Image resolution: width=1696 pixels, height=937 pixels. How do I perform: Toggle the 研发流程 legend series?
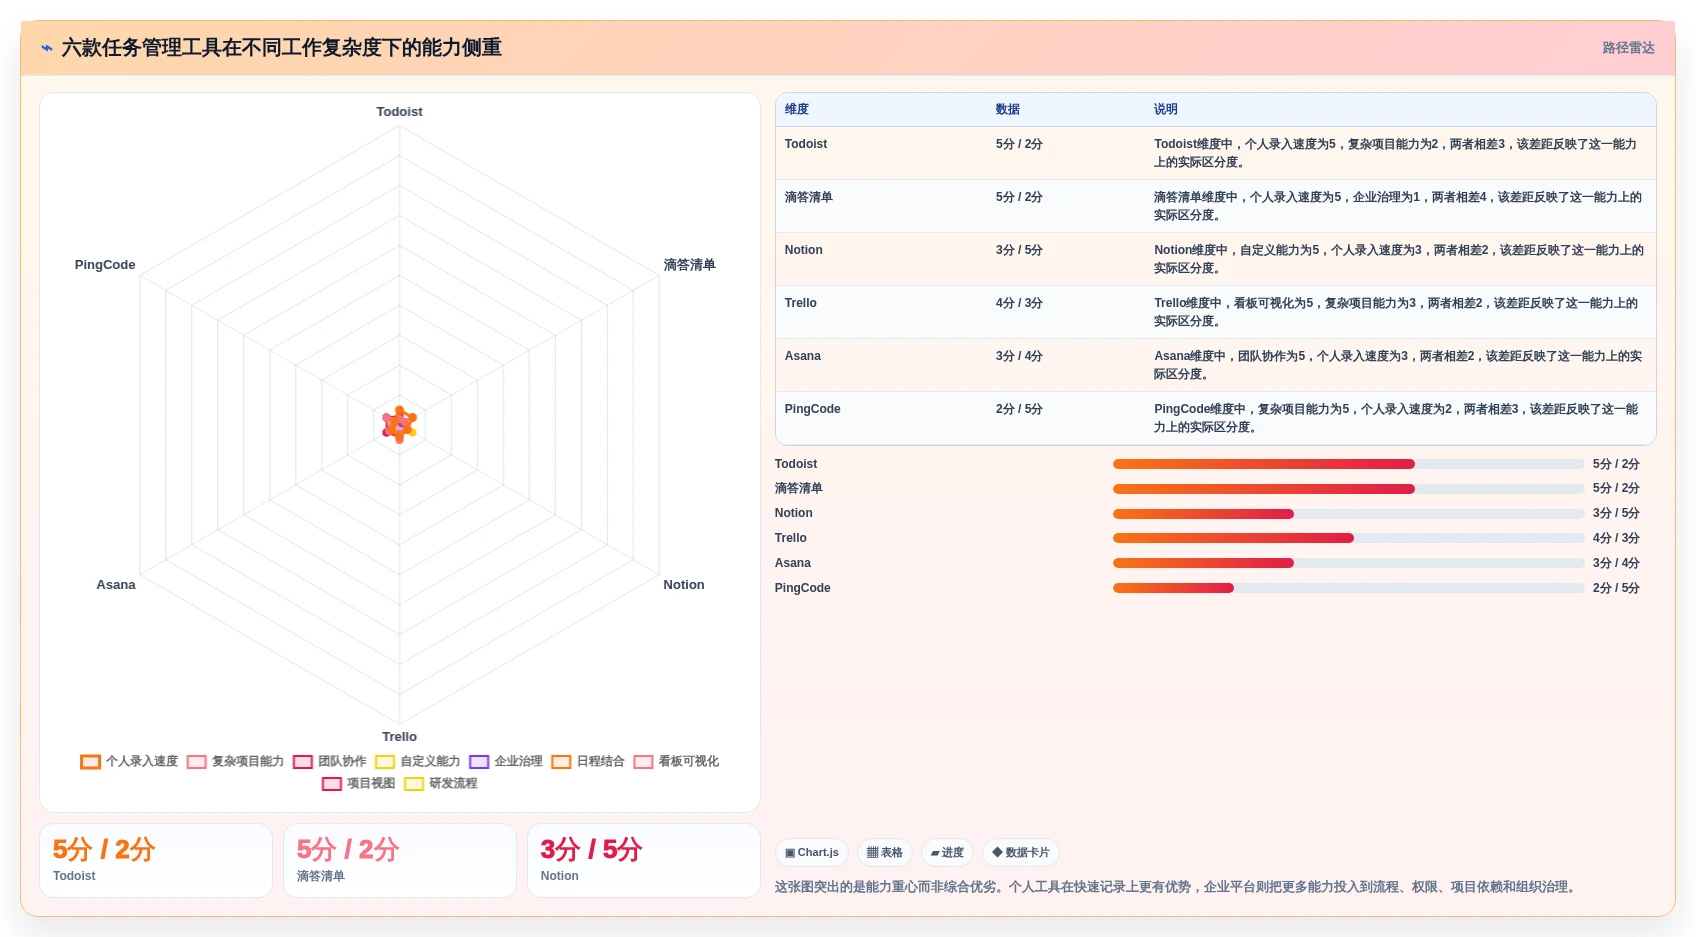(x=441, y=783)
